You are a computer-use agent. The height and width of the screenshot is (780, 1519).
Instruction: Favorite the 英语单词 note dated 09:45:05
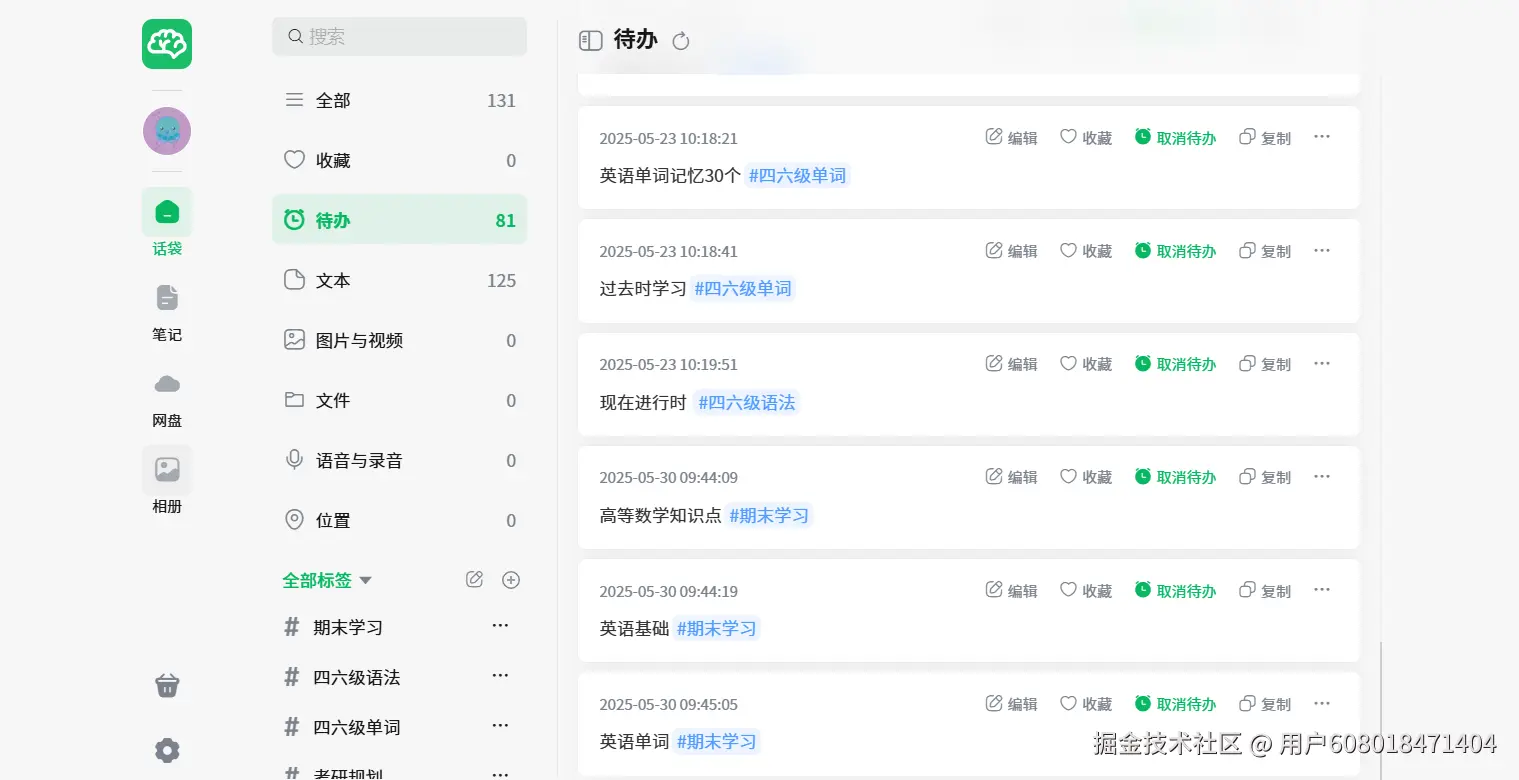tap(1086, 704)
